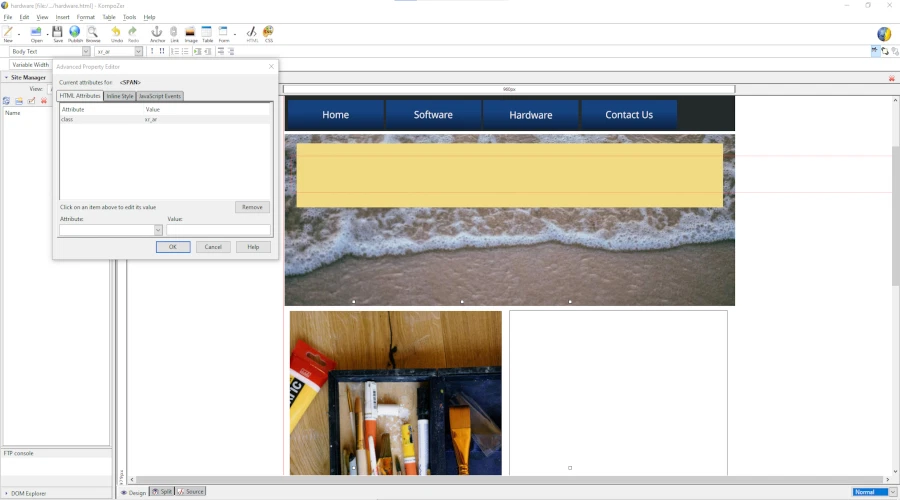The width and height of the screenshot is (900, 500).
Task: Click the Link toolbar icon
Action: pyautogui.click(x=174, y=32)
